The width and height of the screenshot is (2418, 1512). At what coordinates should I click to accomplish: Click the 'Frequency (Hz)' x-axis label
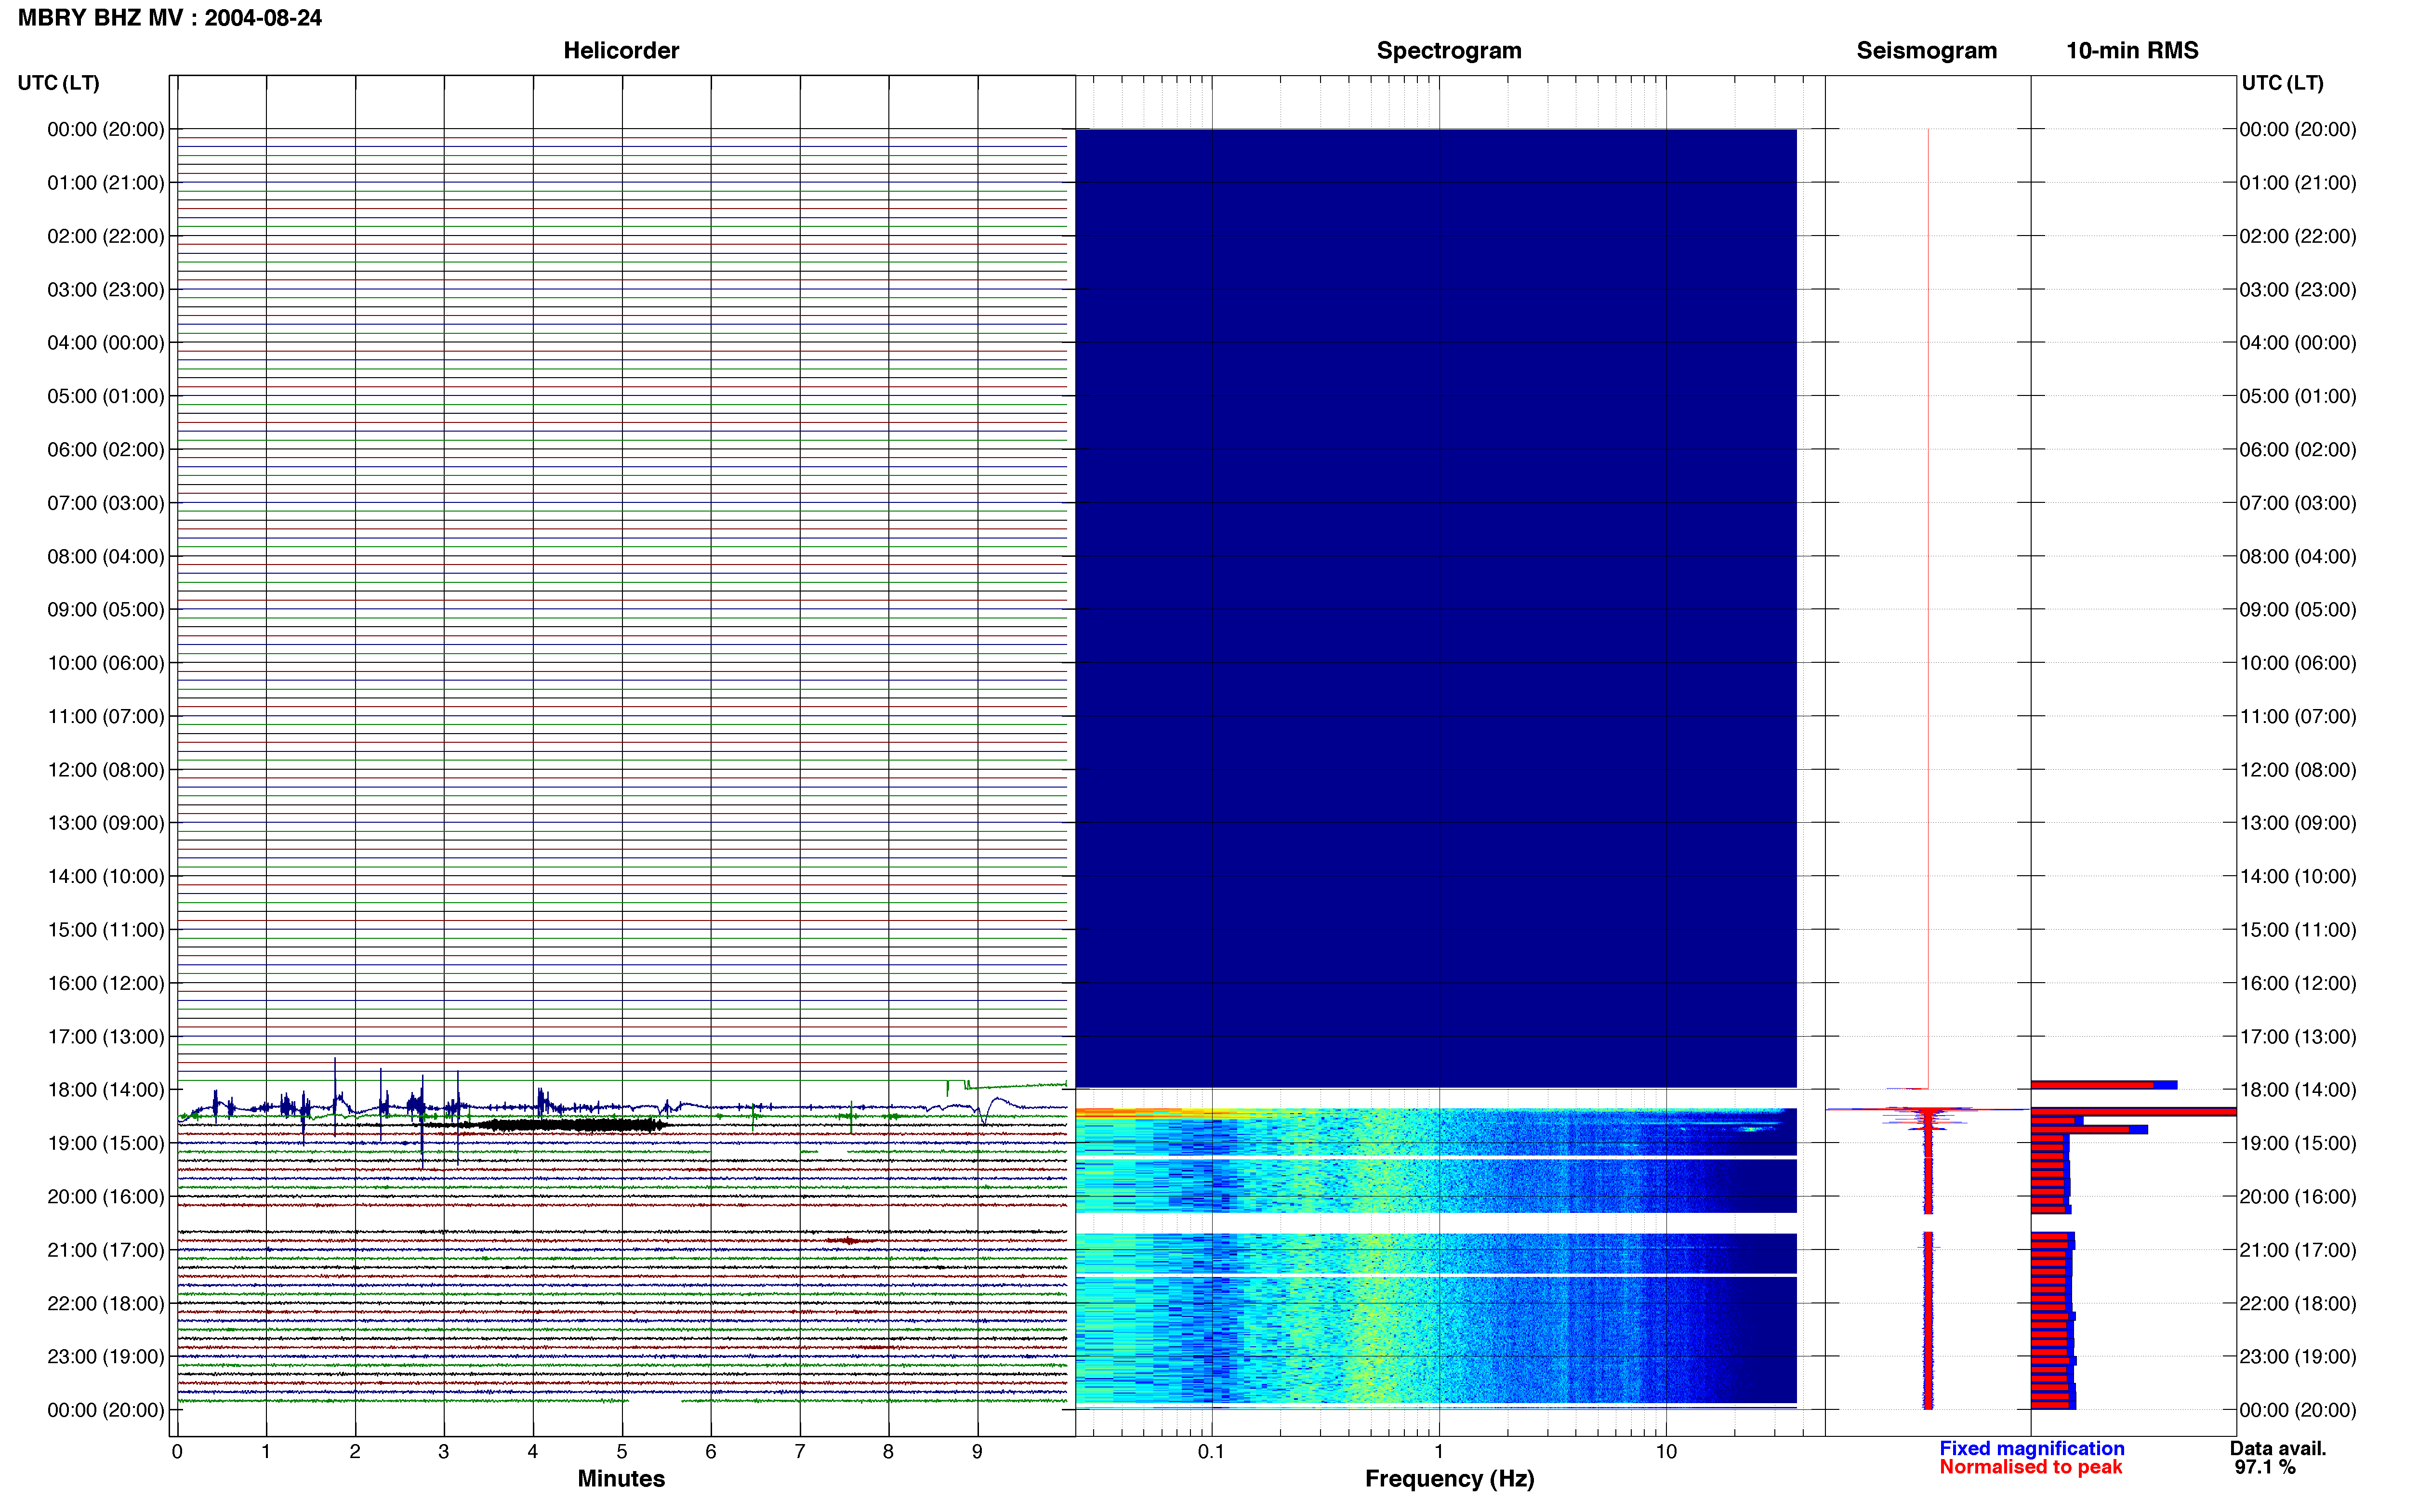pyautogui.click(x=1449, y=1479)
